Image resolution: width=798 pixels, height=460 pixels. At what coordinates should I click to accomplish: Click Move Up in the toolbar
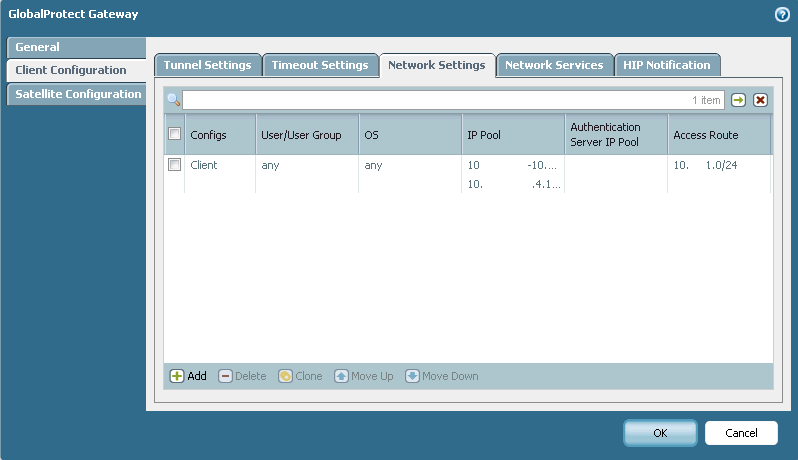(364, 376)
